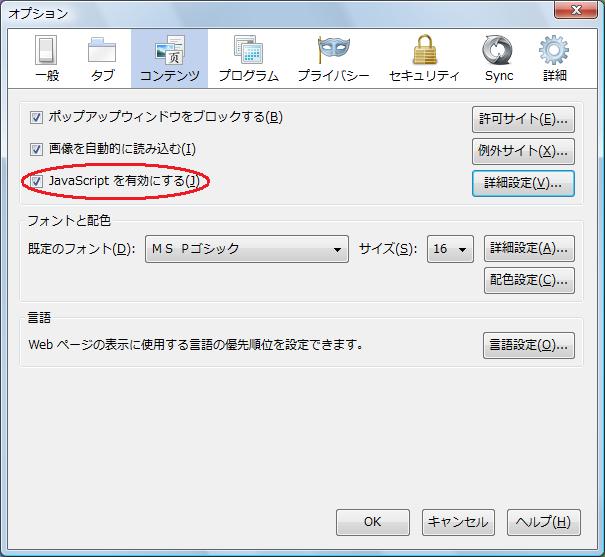605x557 pixels.
Task: Toggle ポップアップウィンドウをブロックする checkbox
Action: 36,117
